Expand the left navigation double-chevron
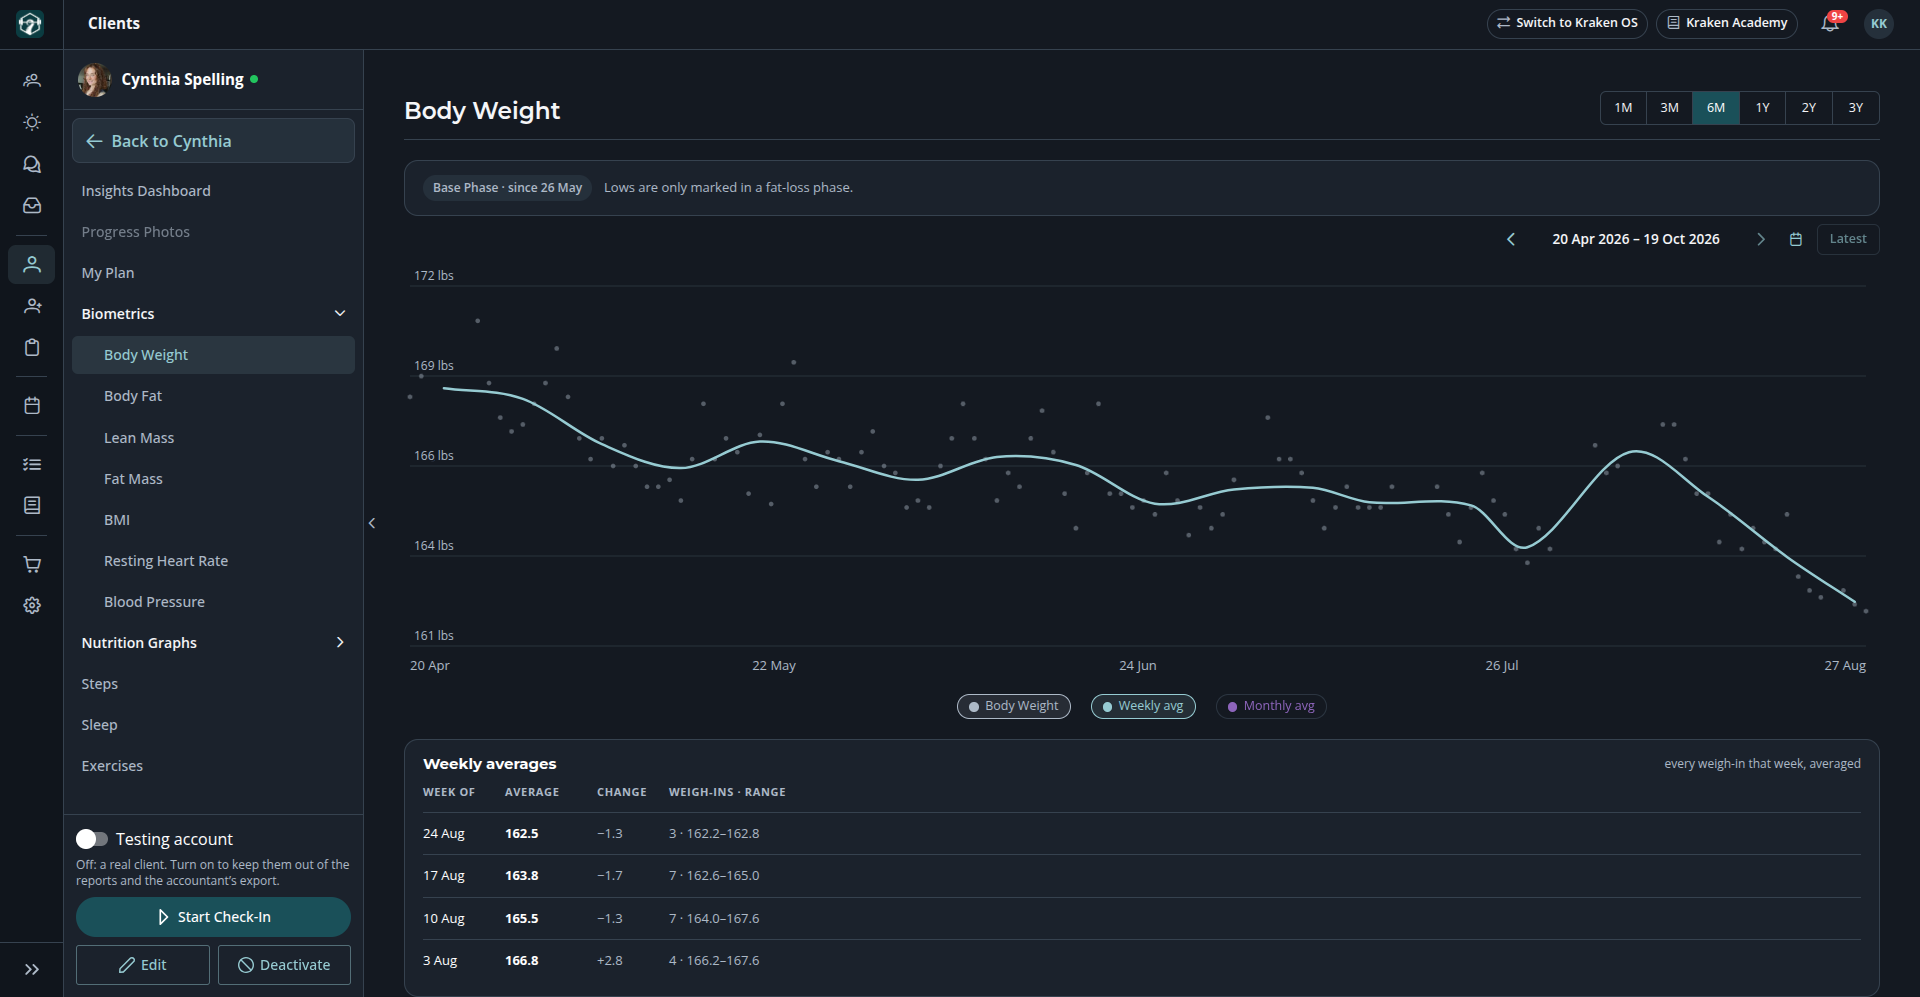This screenshot has width=1920, height=997. coord(32,969)
